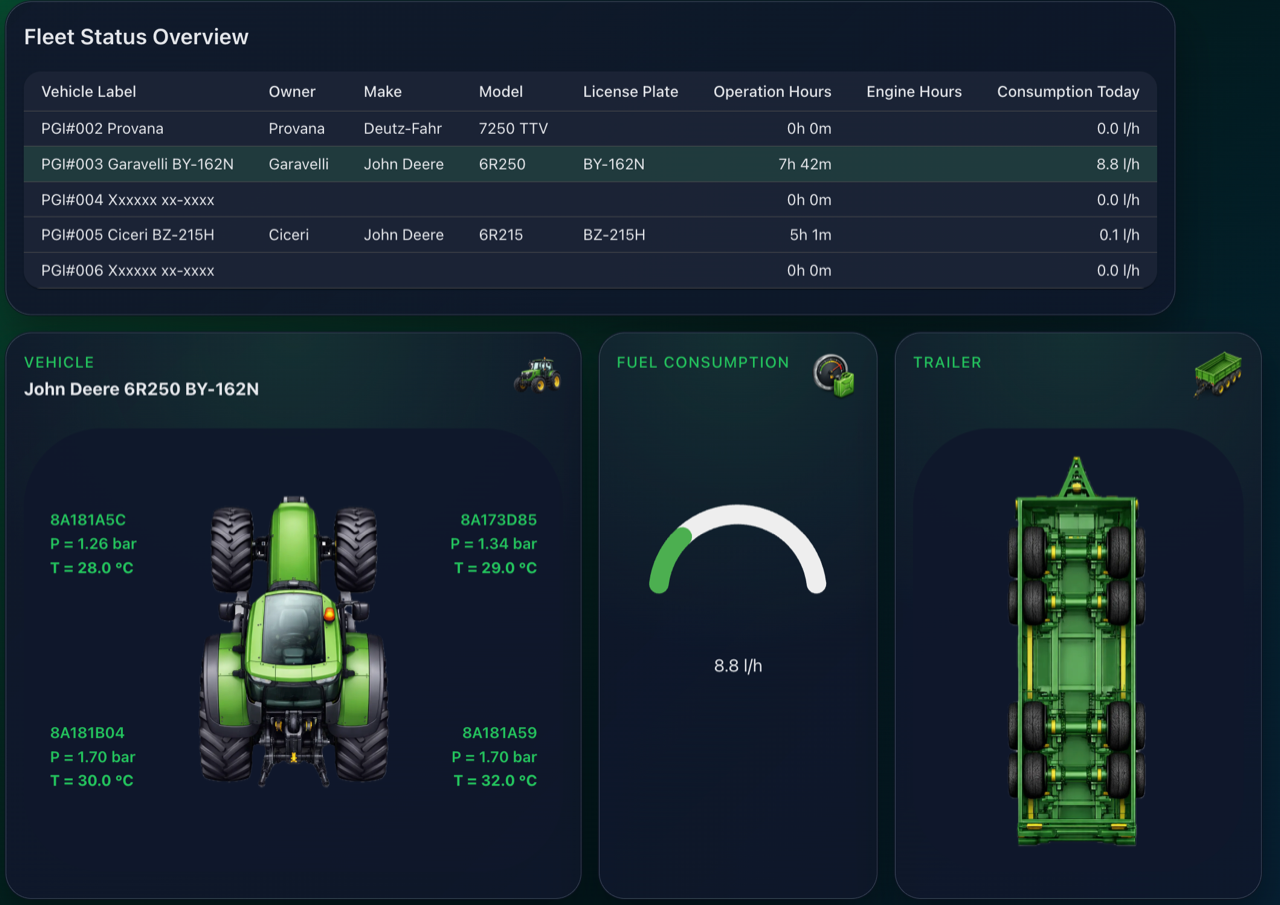Click tire sensor 8A181A59 reading
Image resolution: width=1280 pixels, height=905 pixels.
pyautogui.click(x=494, y=757)
